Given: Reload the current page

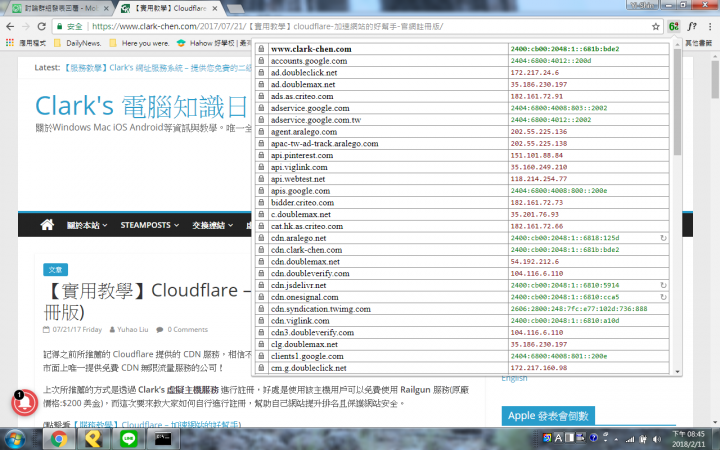Looking at the screenshot, I should pyautogui.click(x=41, y=27).
